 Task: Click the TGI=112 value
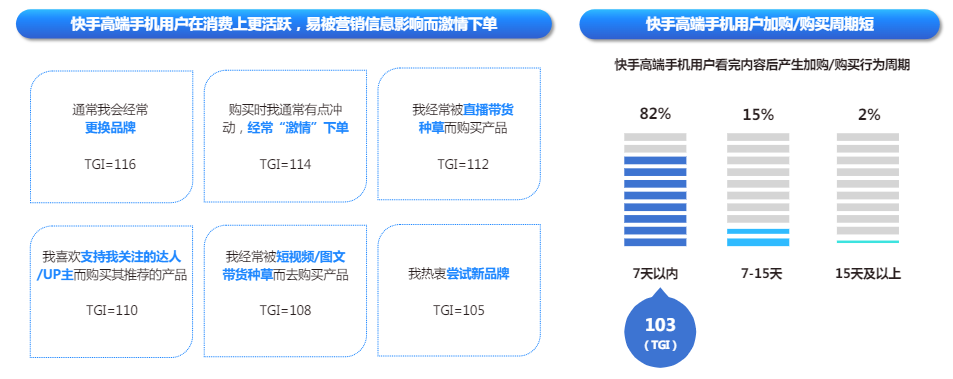point(463,165)
